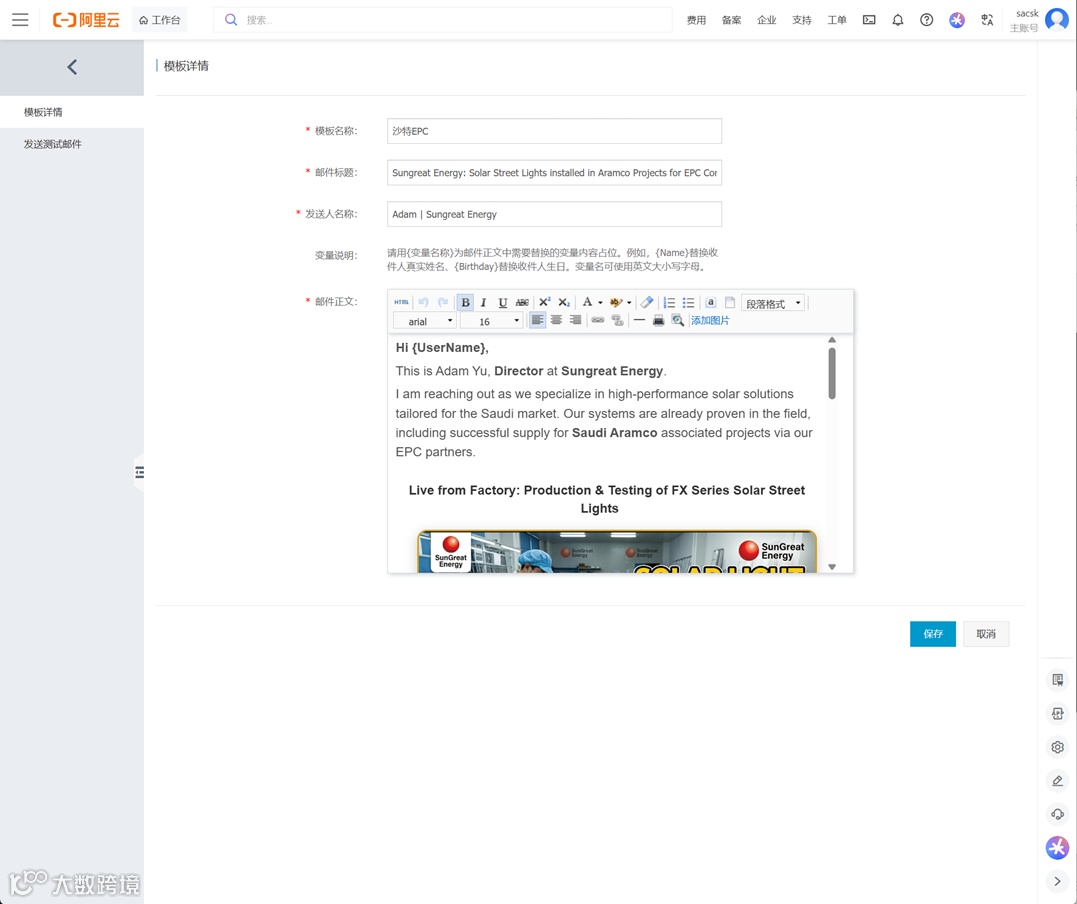
Task: Toggle bold formatting
Action: 465,302
